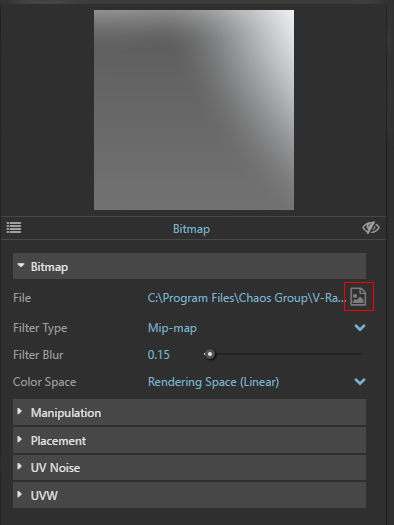The height and width of the screenshot is (525, 394).
Task: Click the centered Bitmap texture title
Action: click(x=191, y=229)
